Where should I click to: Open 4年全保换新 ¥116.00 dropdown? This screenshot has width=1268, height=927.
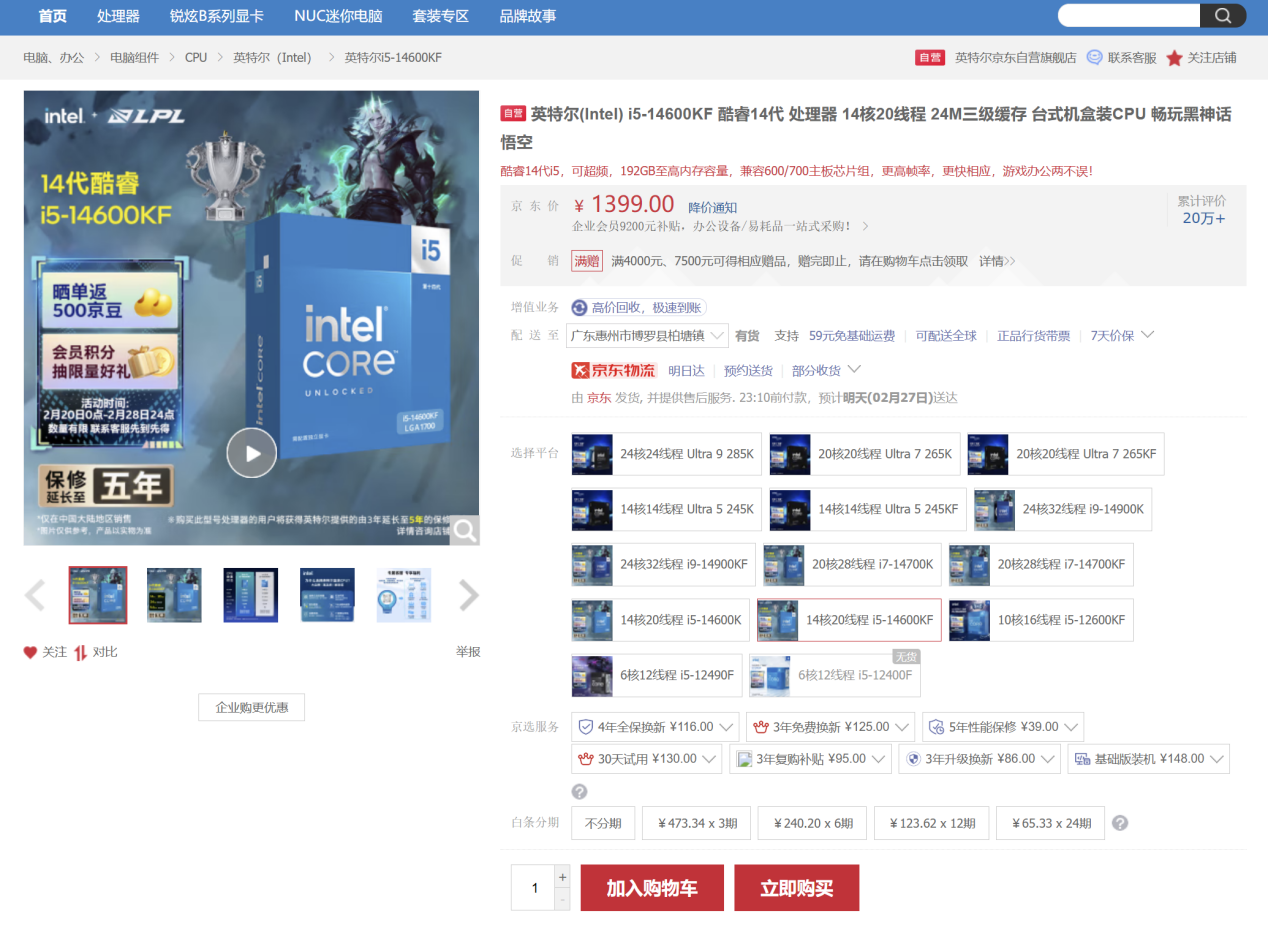(655, 727)
